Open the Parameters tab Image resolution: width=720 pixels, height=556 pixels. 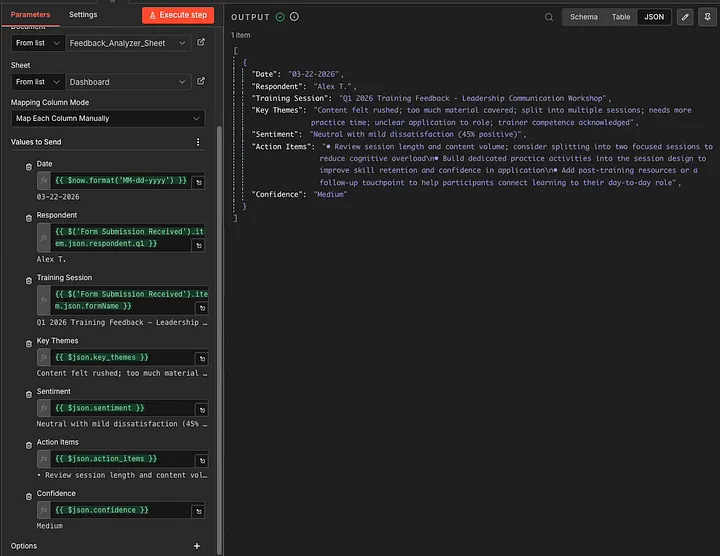tap(30, 15)
